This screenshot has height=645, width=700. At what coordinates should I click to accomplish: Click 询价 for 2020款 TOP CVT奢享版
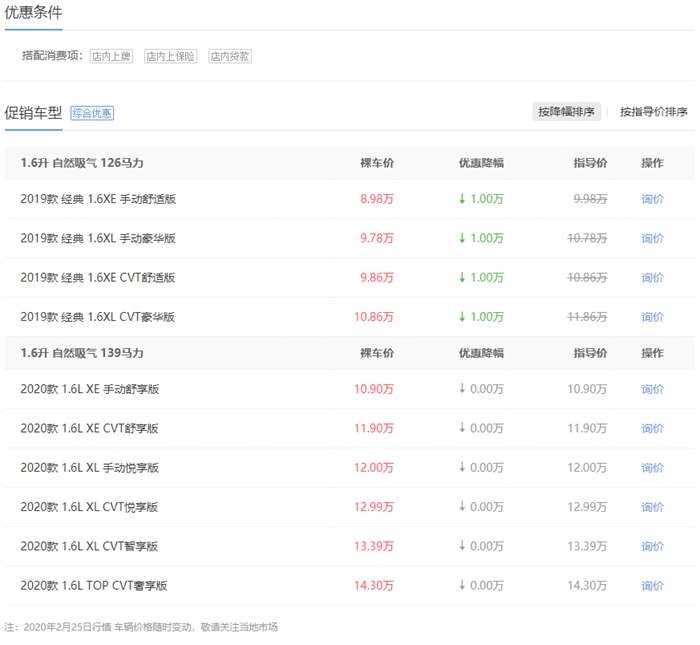(x=652, y=586)
